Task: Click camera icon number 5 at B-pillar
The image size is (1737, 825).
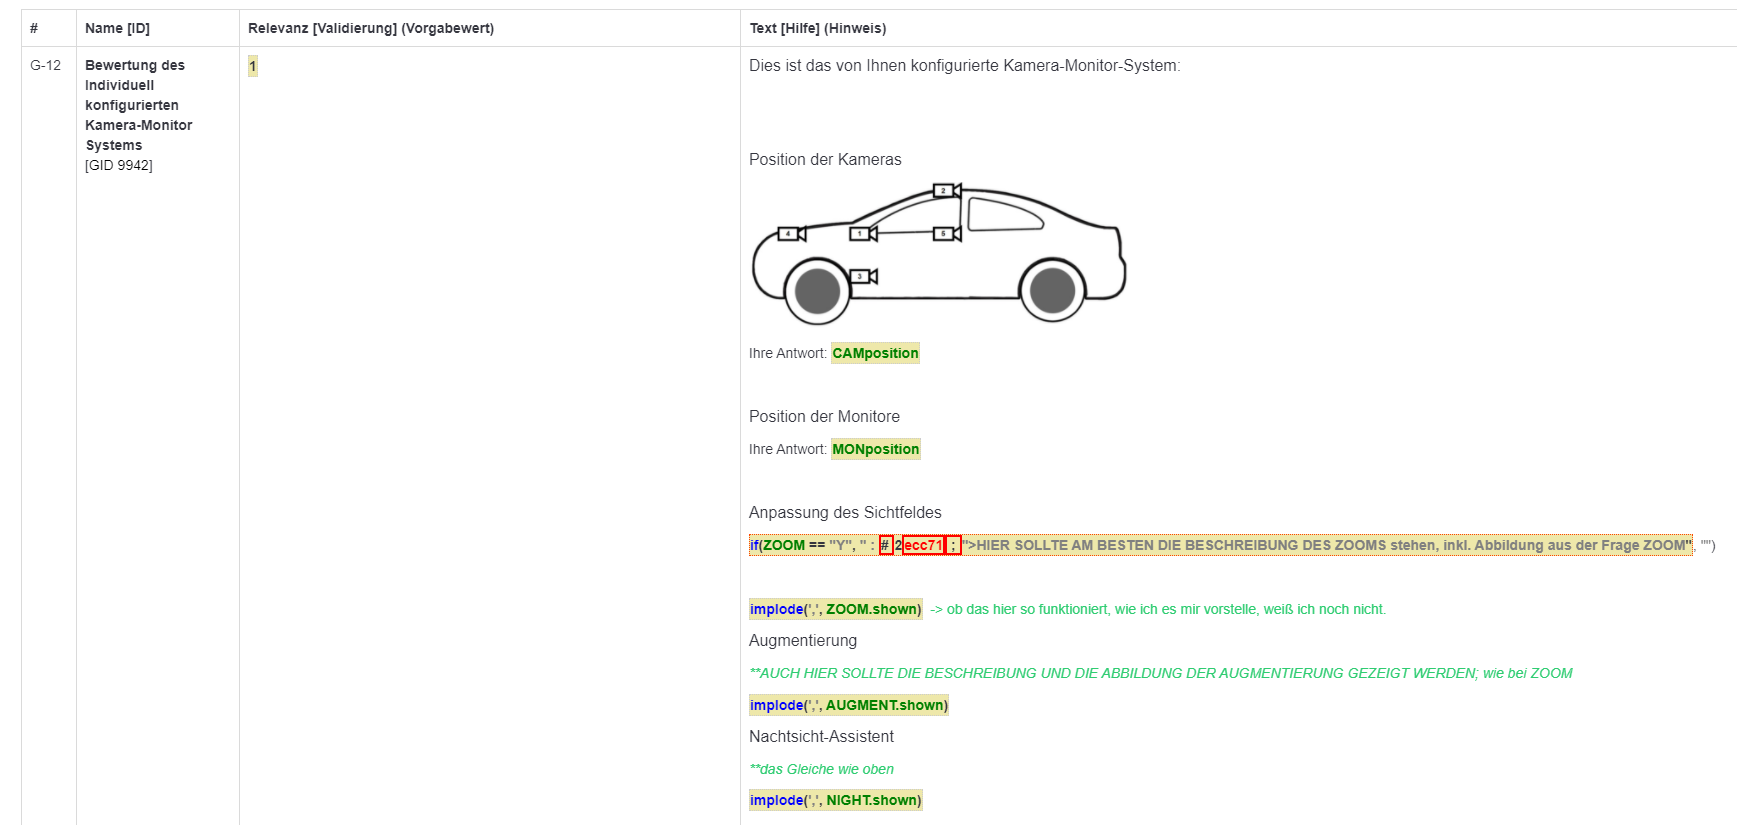Action: pos(946,234)
